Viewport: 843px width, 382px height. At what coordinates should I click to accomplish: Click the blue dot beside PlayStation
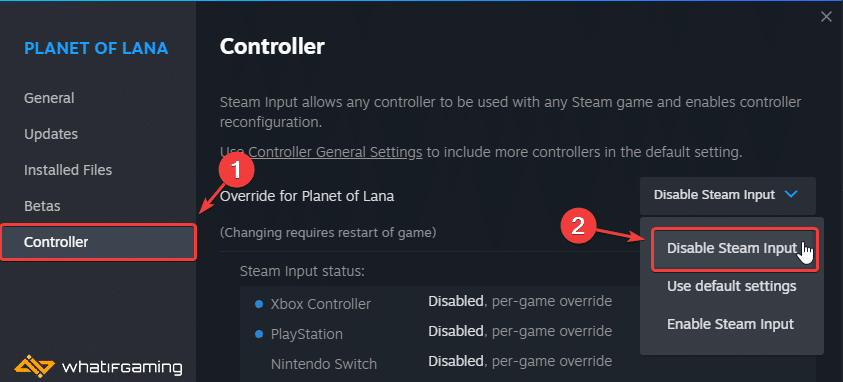[x=259, y=334]
